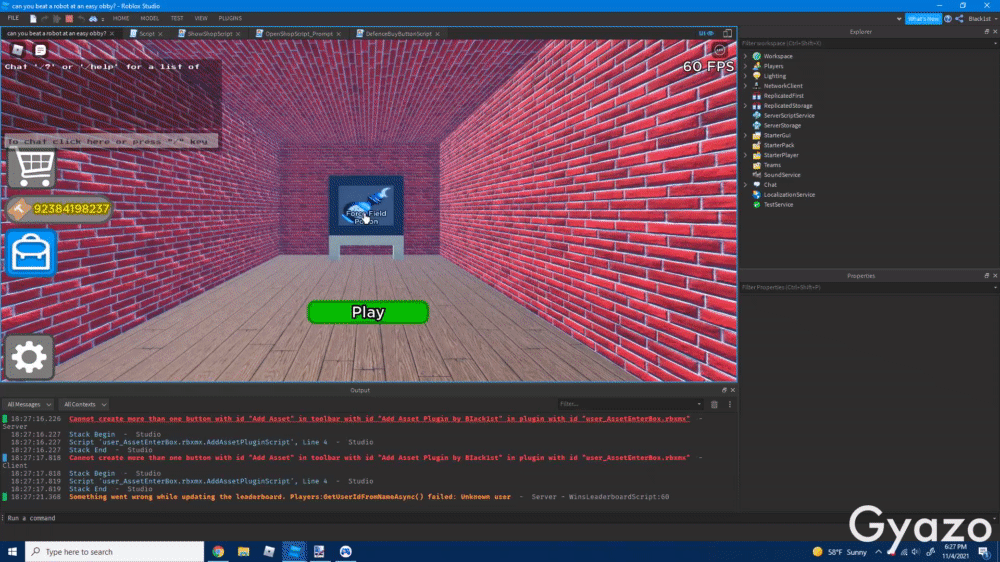Click the Roblox menu icon in viewport
The width and height of the screenshot is (1000, 562).
coord(18,50)
